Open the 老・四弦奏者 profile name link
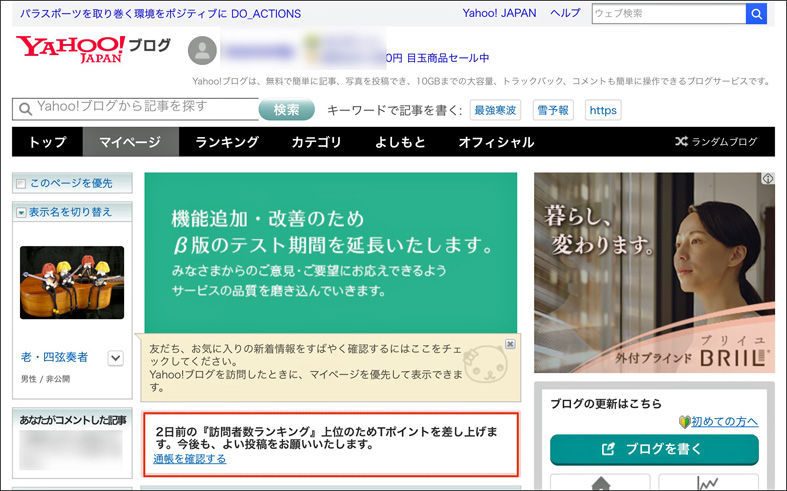 54,357
